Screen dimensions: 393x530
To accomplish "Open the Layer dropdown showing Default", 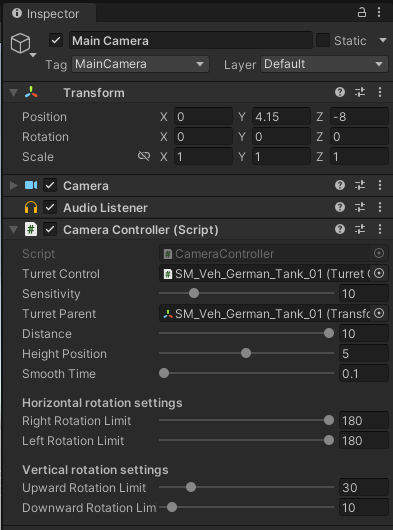I will (x=324, y=64).
